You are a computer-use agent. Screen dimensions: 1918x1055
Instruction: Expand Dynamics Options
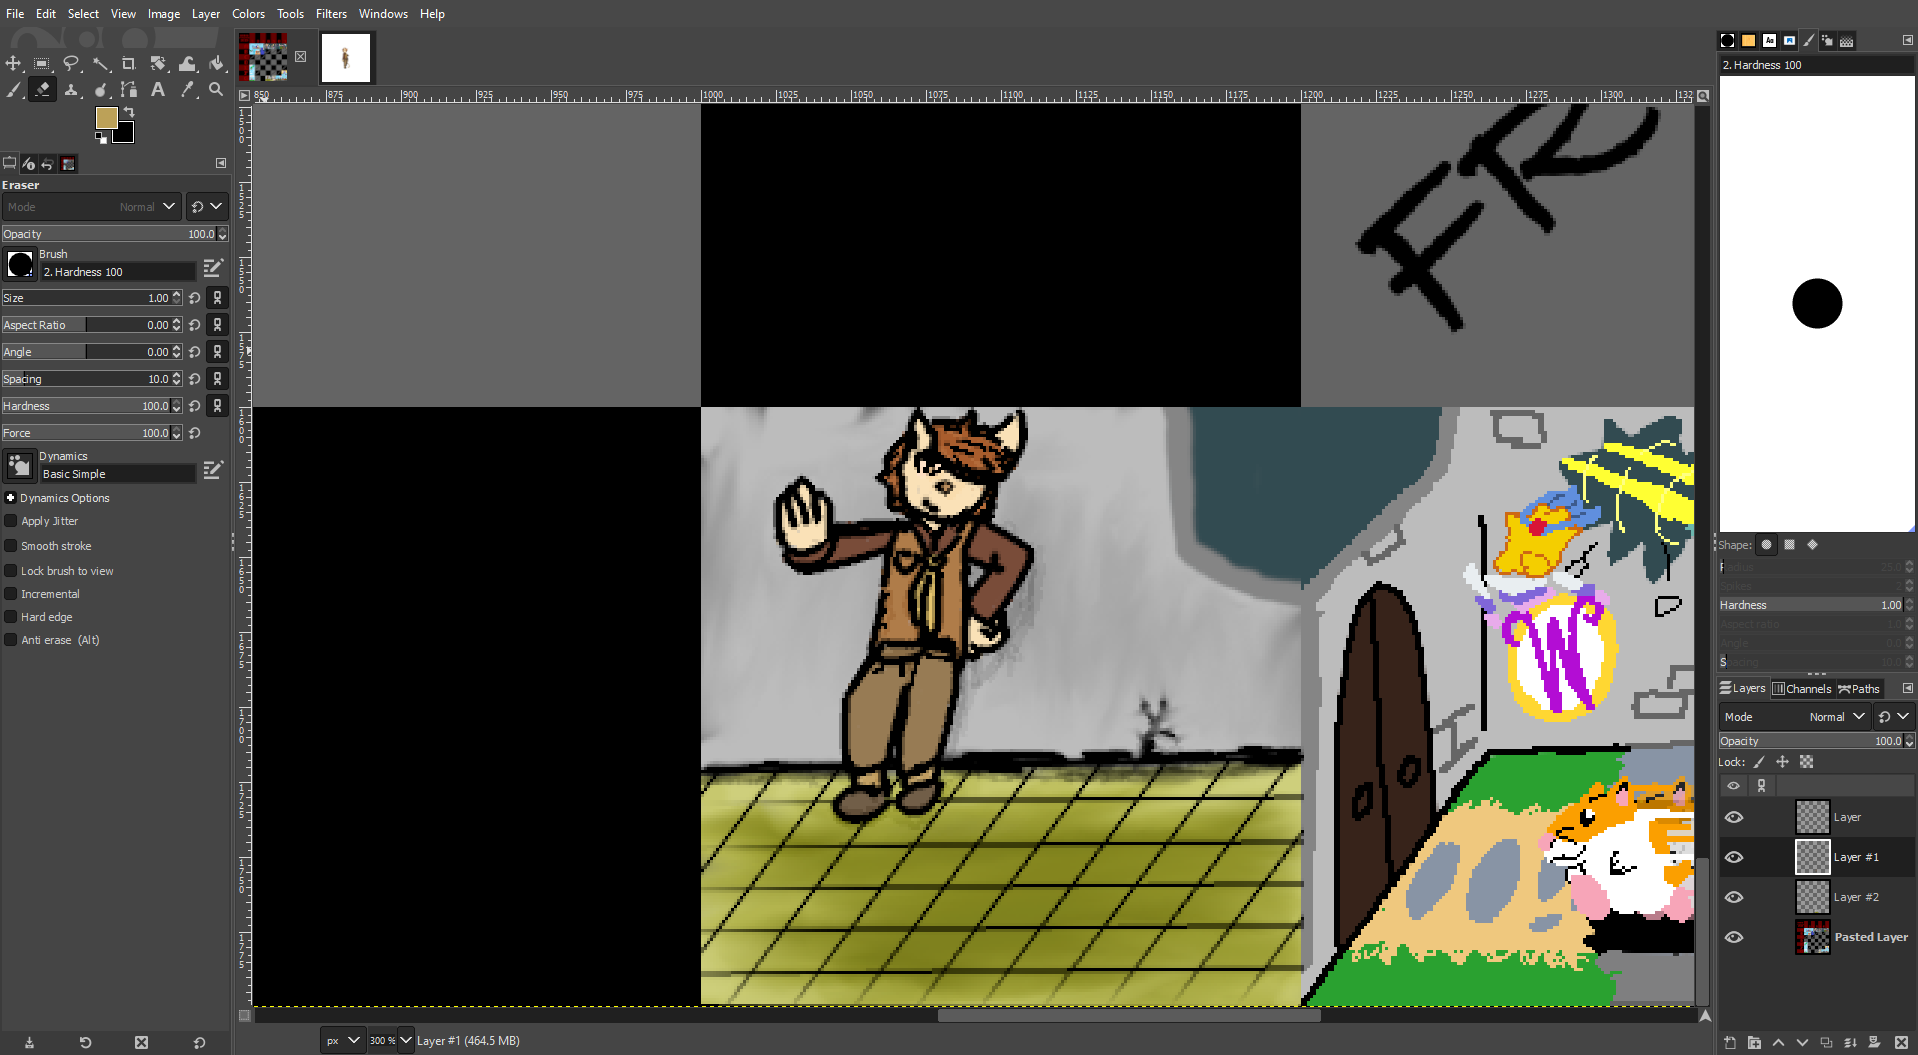pyautogui.click(x=10, y=498)
